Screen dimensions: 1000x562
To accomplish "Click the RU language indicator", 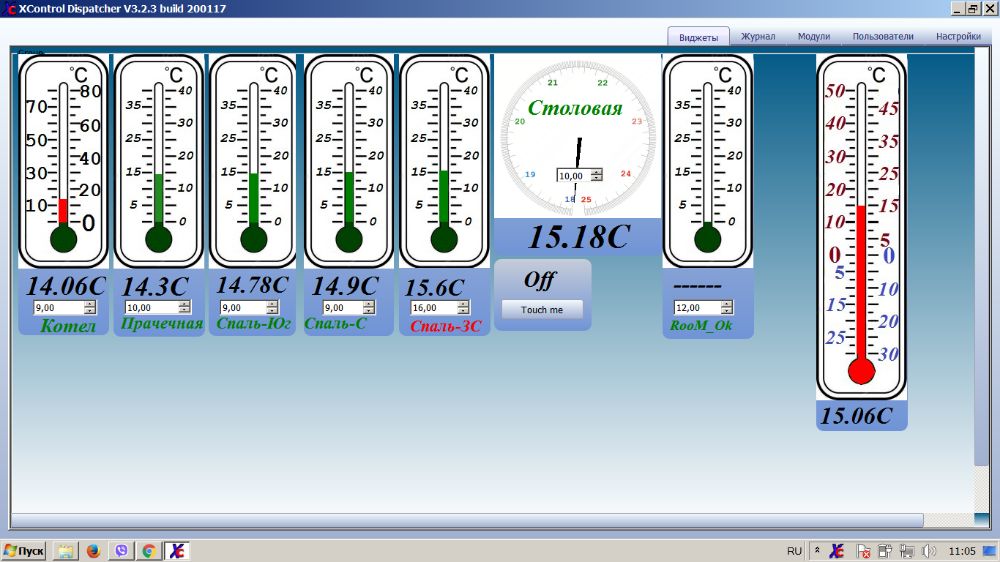I will (794, 551).
